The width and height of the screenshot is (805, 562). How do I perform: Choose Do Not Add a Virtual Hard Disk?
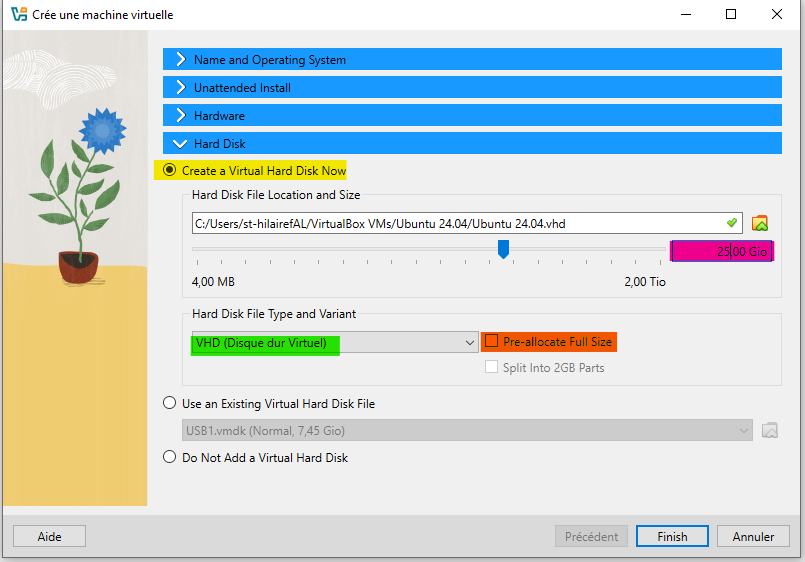pyautogui.click(x=169, y=458)
